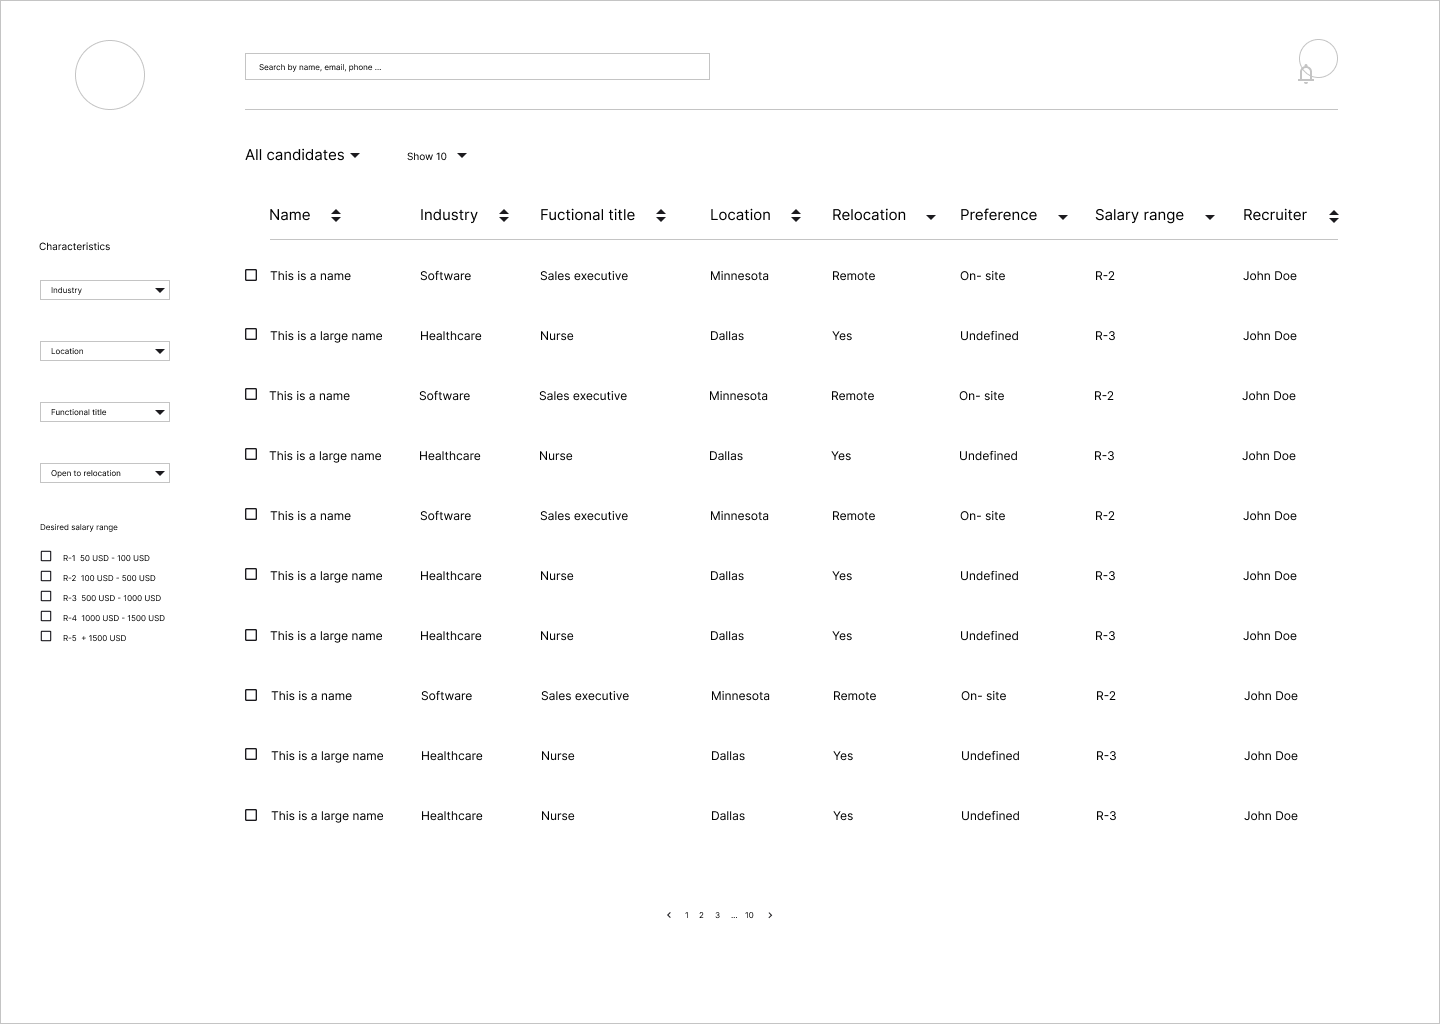
Task: Sort by Location column arrows
Action: tap(796, 216)
